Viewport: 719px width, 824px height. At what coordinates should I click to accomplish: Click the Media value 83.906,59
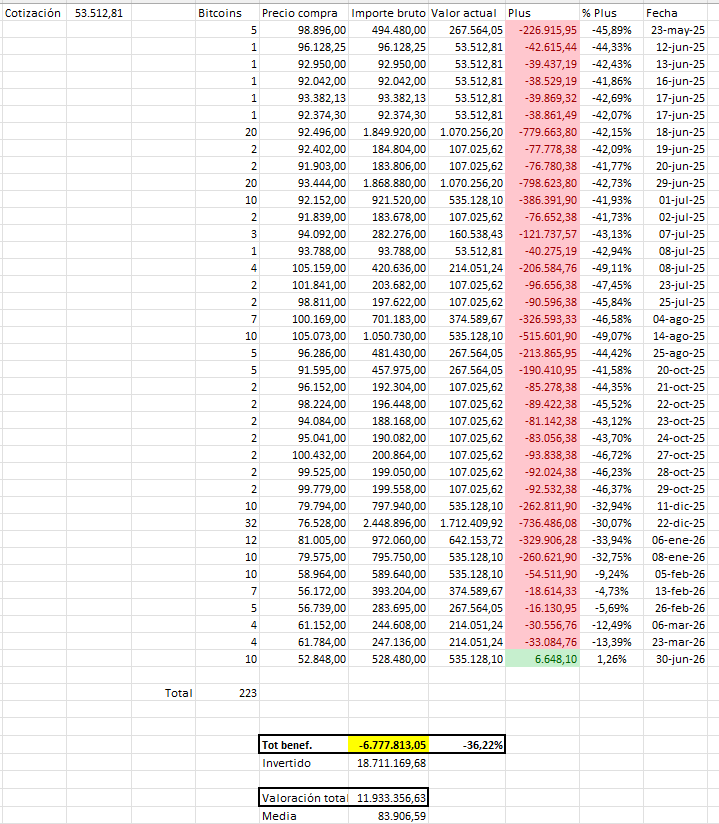[388, 816]
